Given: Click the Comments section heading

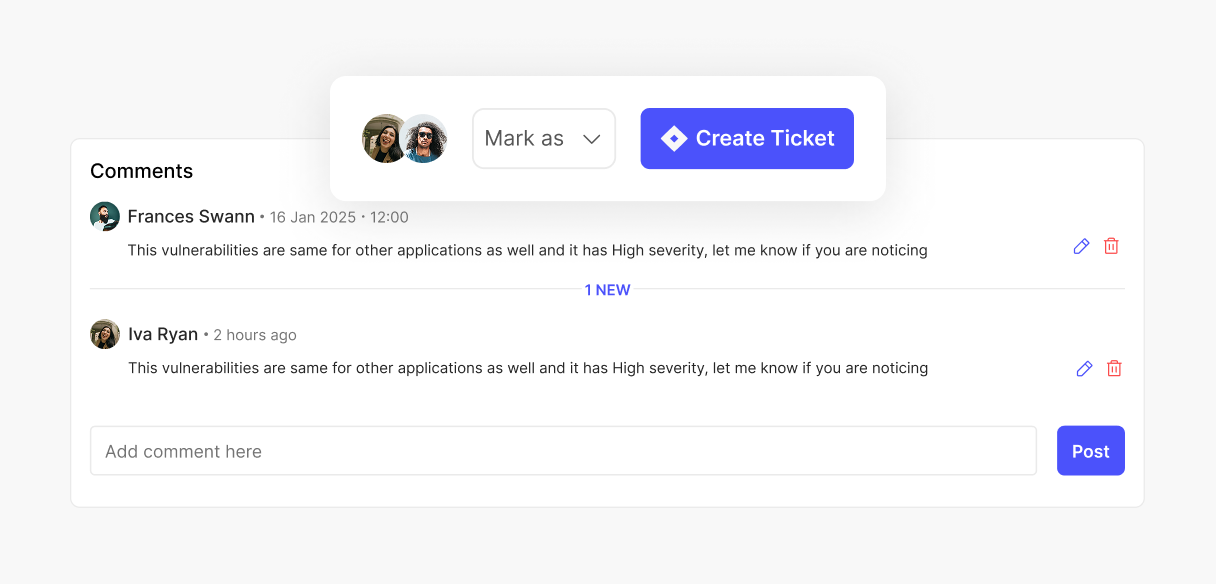Looking at the screenshot, I should tap(141, 171).
